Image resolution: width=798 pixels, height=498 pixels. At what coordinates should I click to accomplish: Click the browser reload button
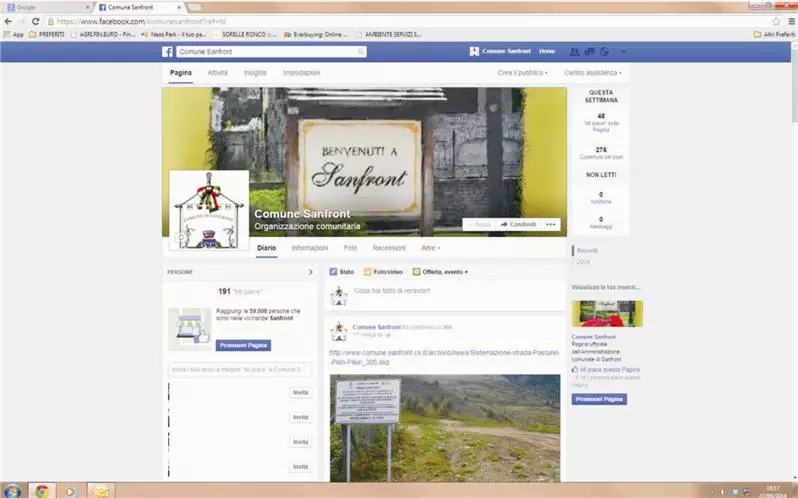click(35, 20)
